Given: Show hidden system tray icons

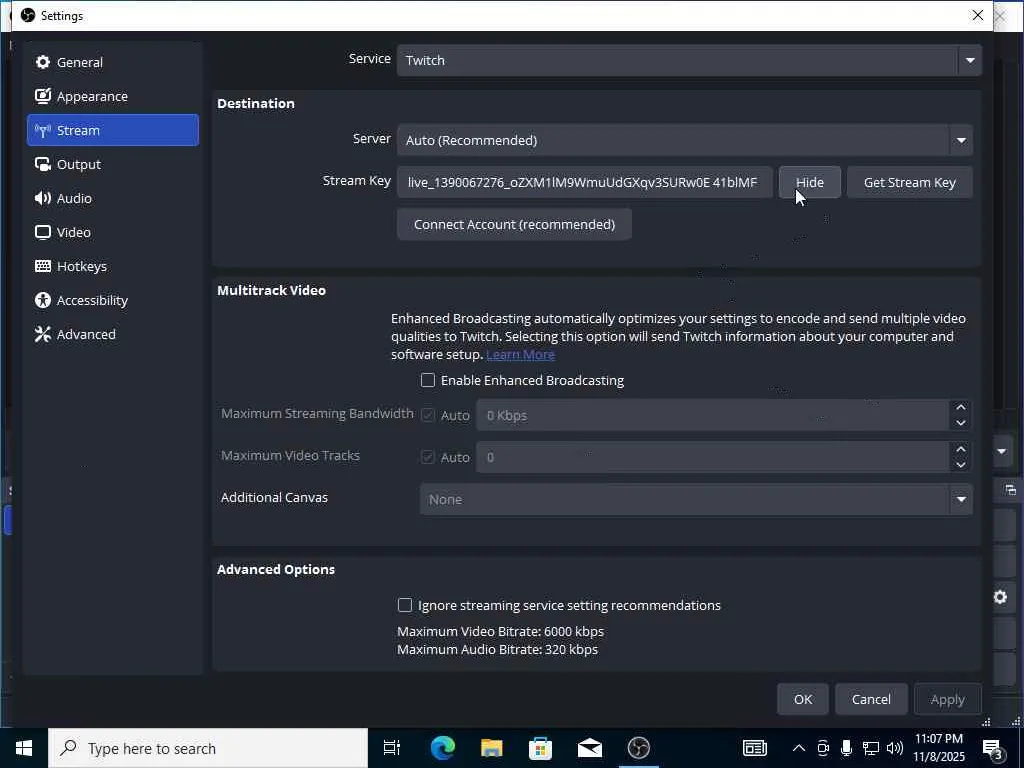Looking at the screenshot, I should (x=799, y=748).
